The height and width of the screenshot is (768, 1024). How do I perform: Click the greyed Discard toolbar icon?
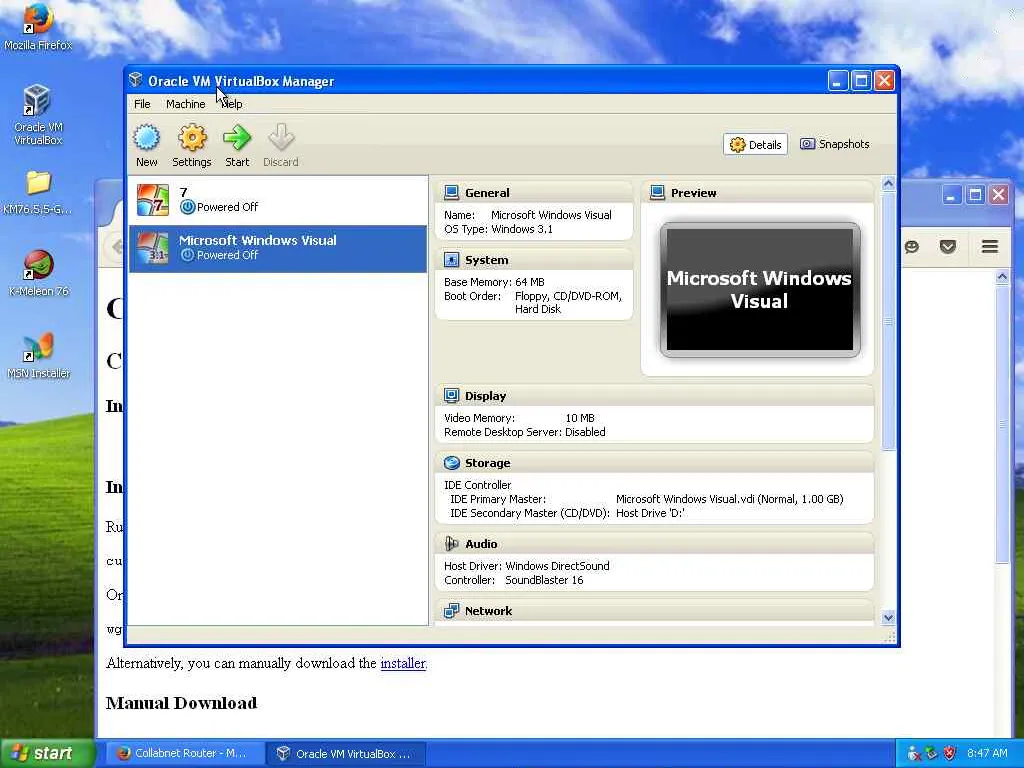click(281, 138)
